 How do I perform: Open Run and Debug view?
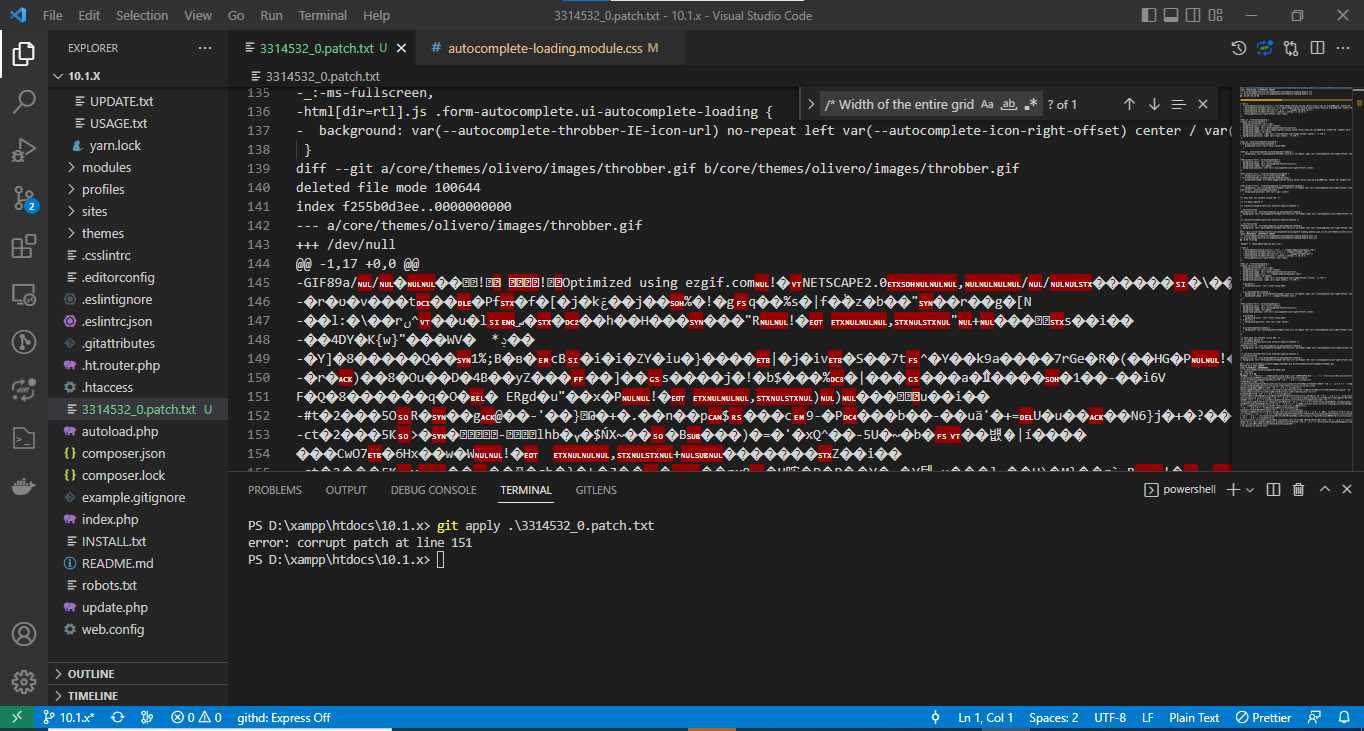pyautogui.click(x=24, y=150)
